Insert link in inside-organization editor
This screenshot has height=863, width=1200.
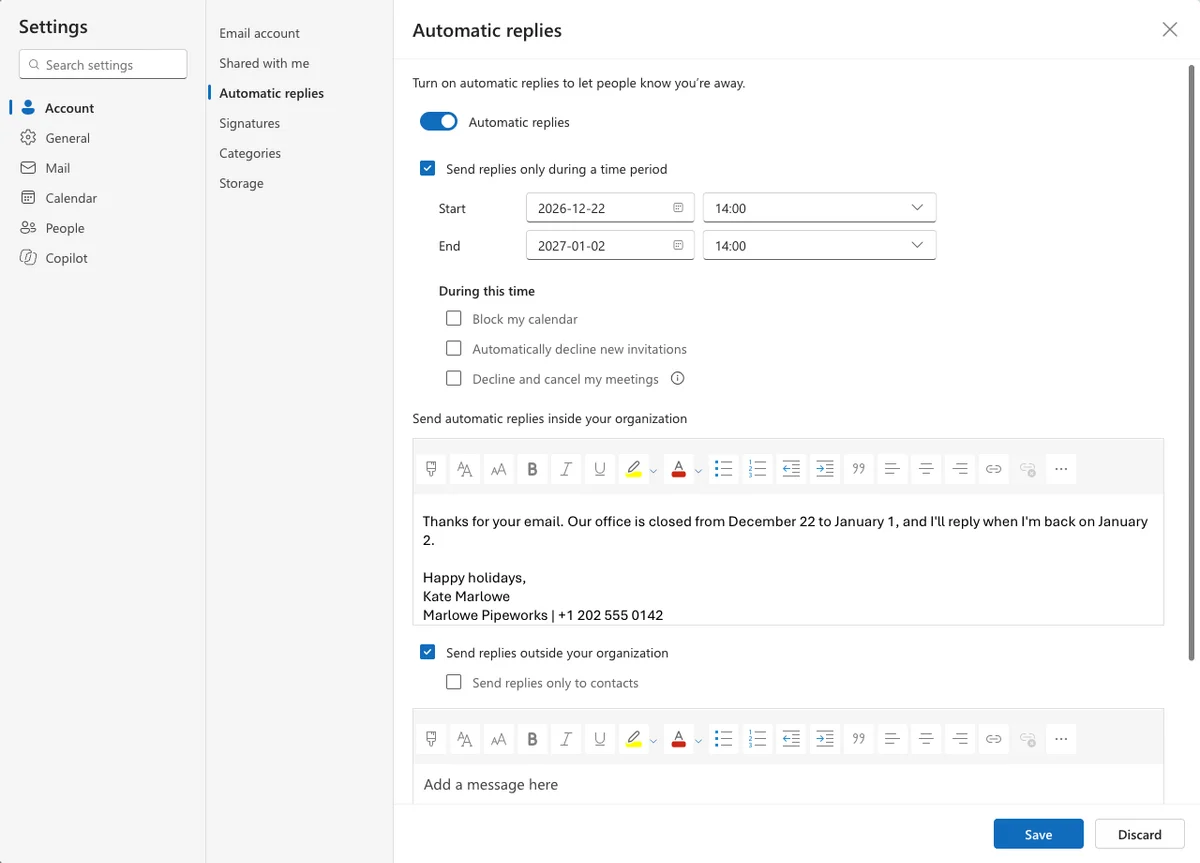(993, 468)
